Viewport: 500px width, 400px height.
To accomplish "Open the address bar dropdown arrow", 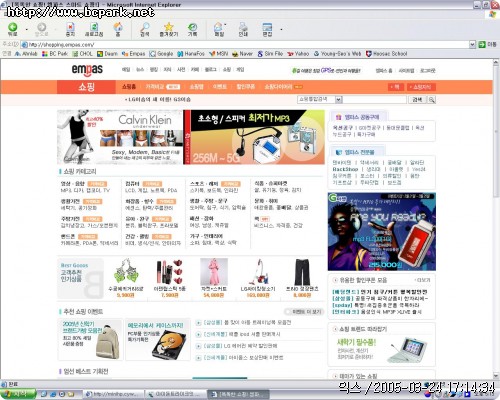I will point(472,44).
